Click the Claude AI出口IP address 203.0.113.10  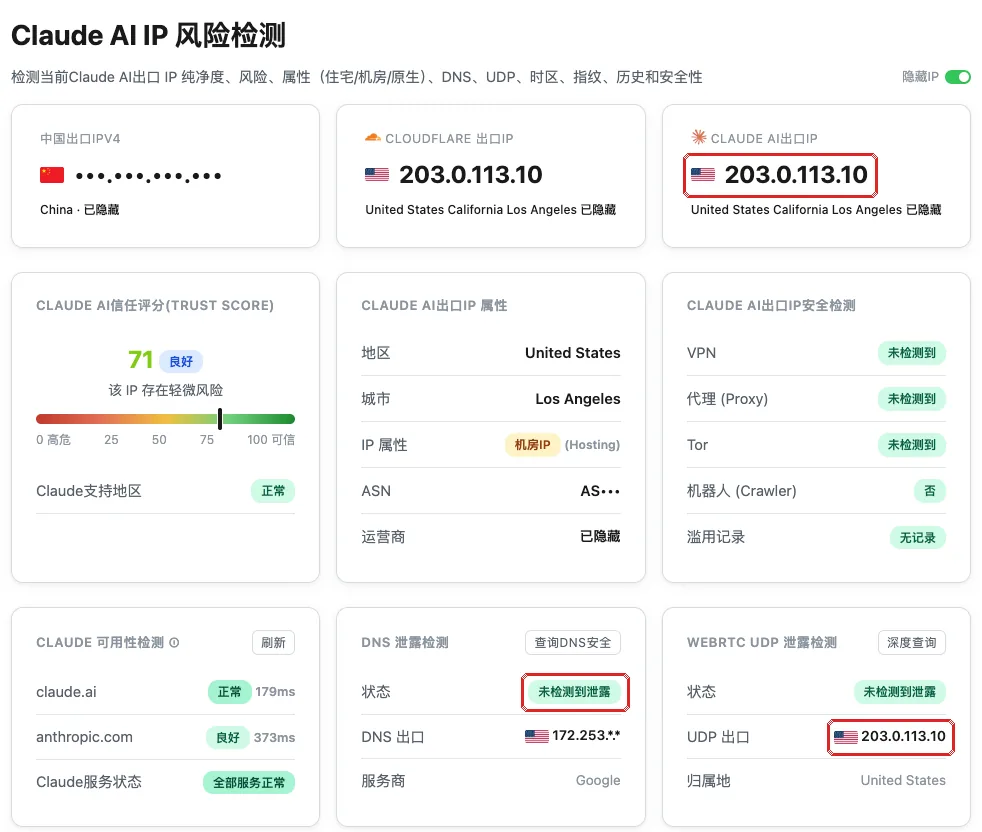(x=796, y=175)
